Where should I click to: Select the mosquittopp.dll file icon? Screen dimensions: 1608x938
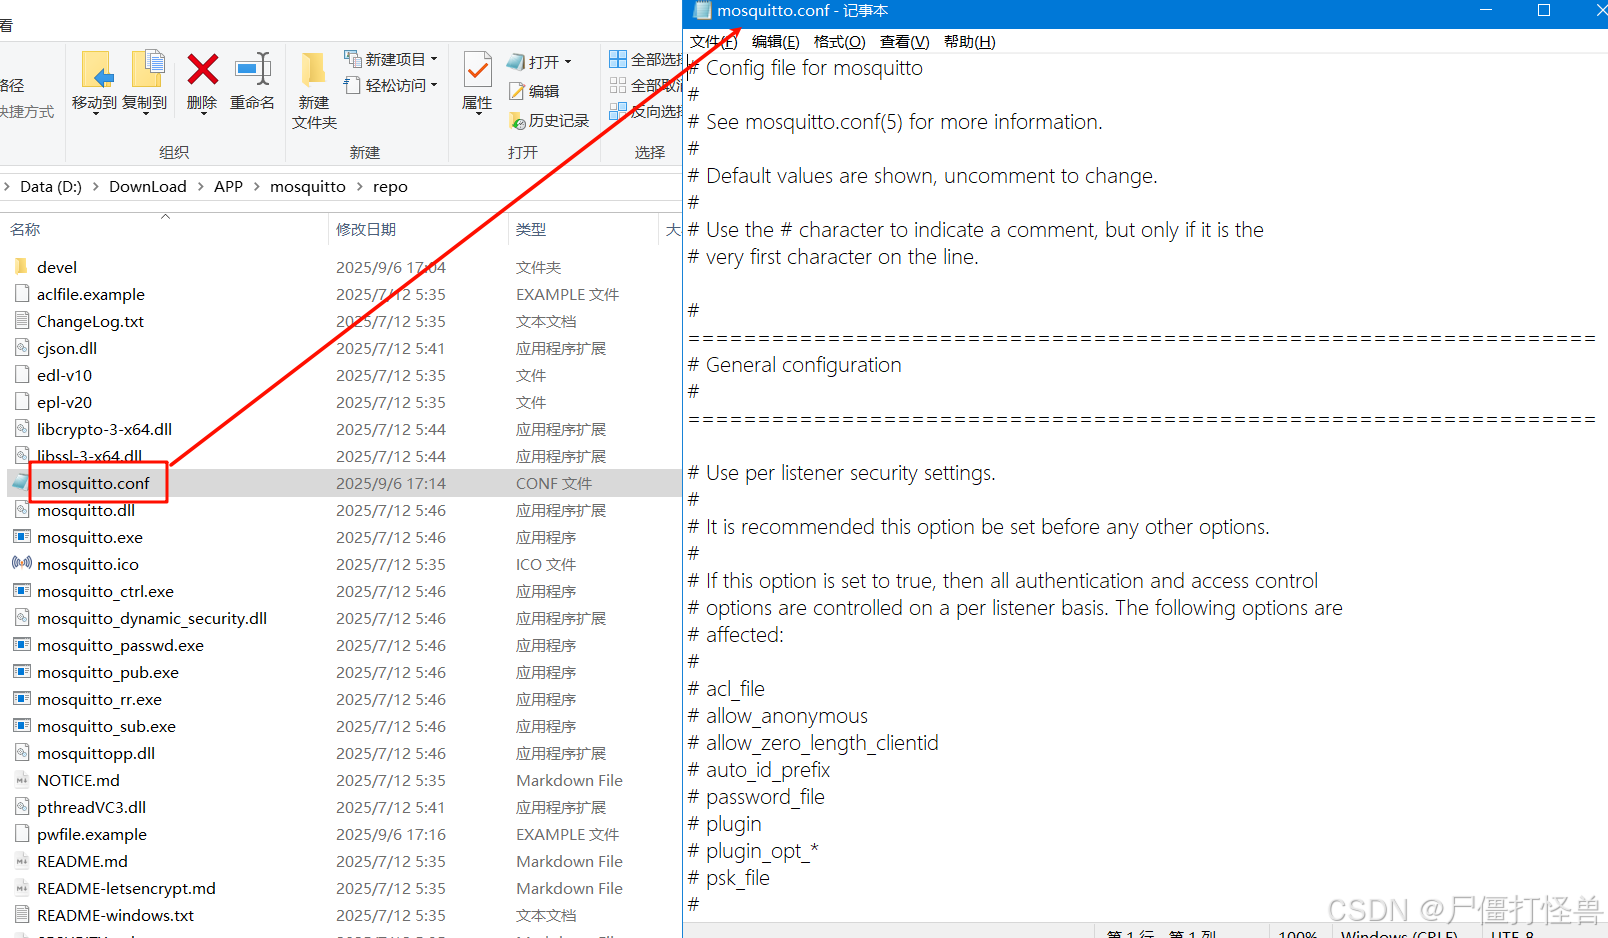(21, 752)
